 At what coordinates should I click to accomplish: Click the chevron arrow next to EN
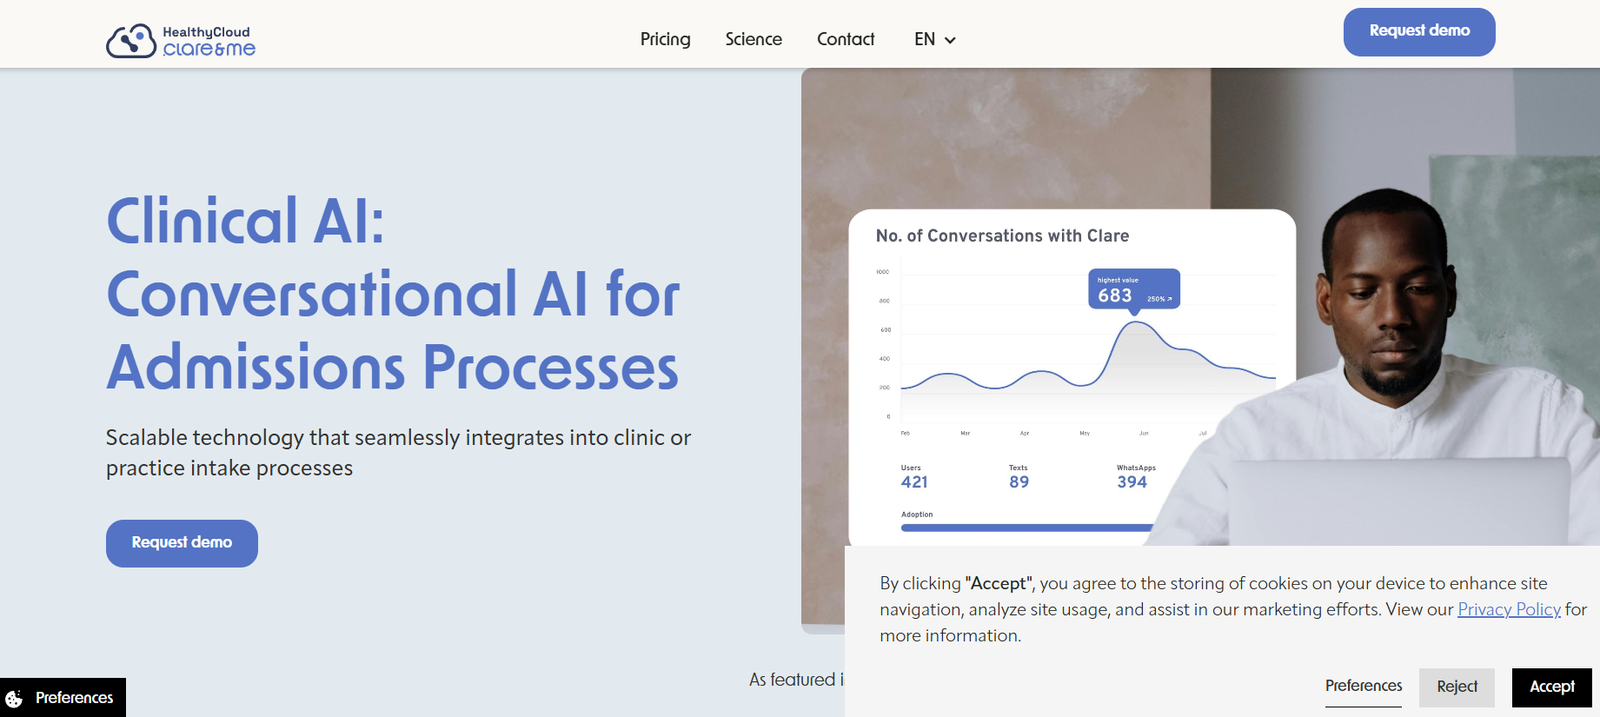click(950, 40)
